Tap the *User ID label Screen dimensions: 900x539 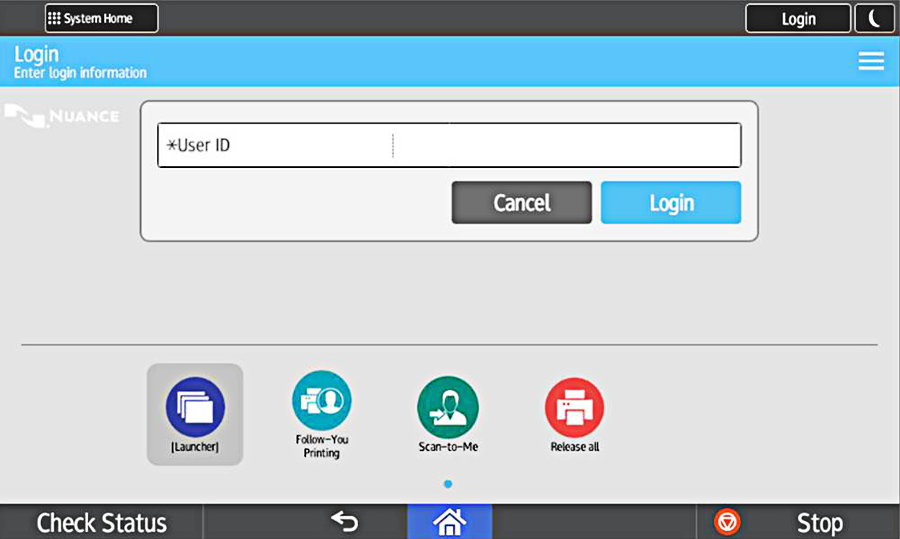(x=199, y=145)
